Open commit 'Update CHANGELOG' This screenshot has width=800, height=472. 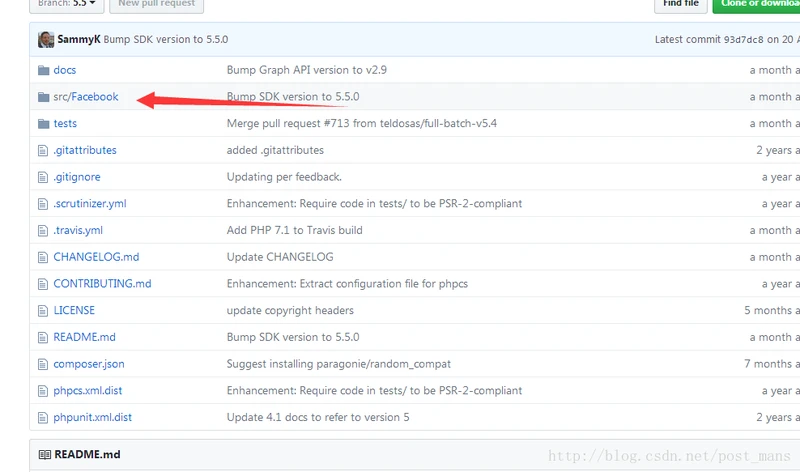(x=280, y=257)
